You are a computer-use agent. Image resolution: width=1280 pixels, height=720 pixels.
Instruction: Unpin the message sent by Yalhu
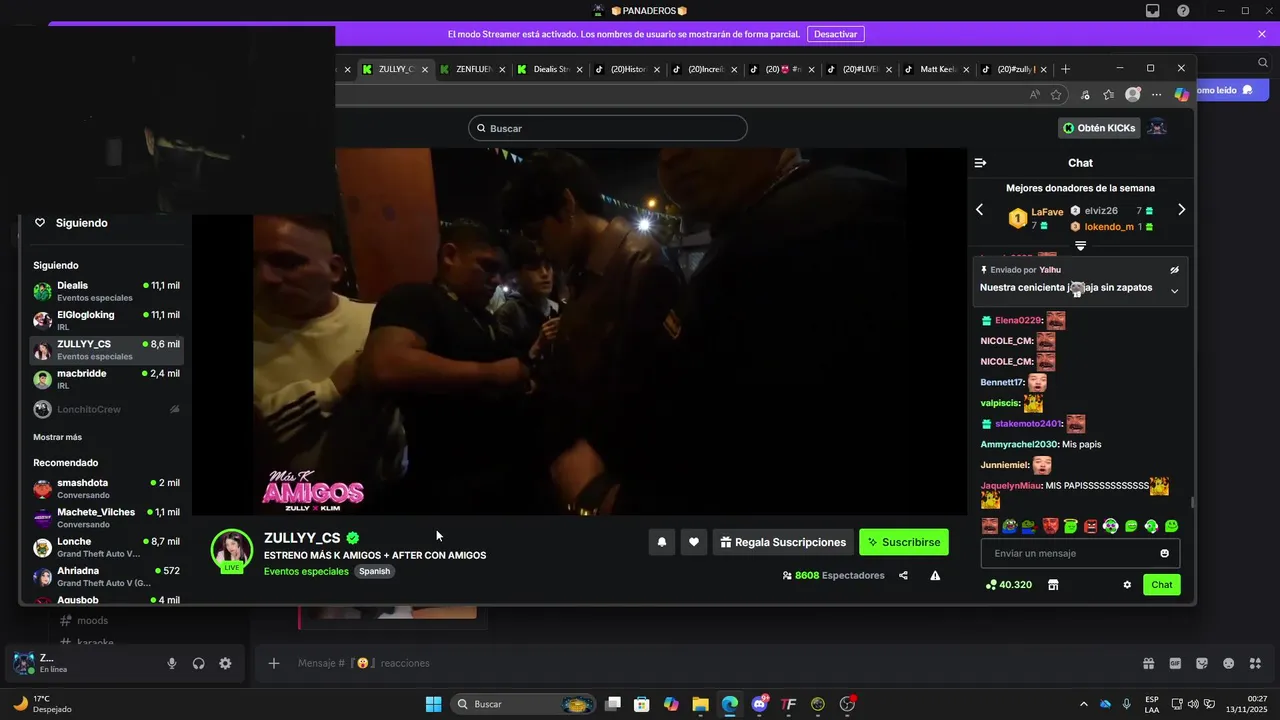coord(1175,270)
